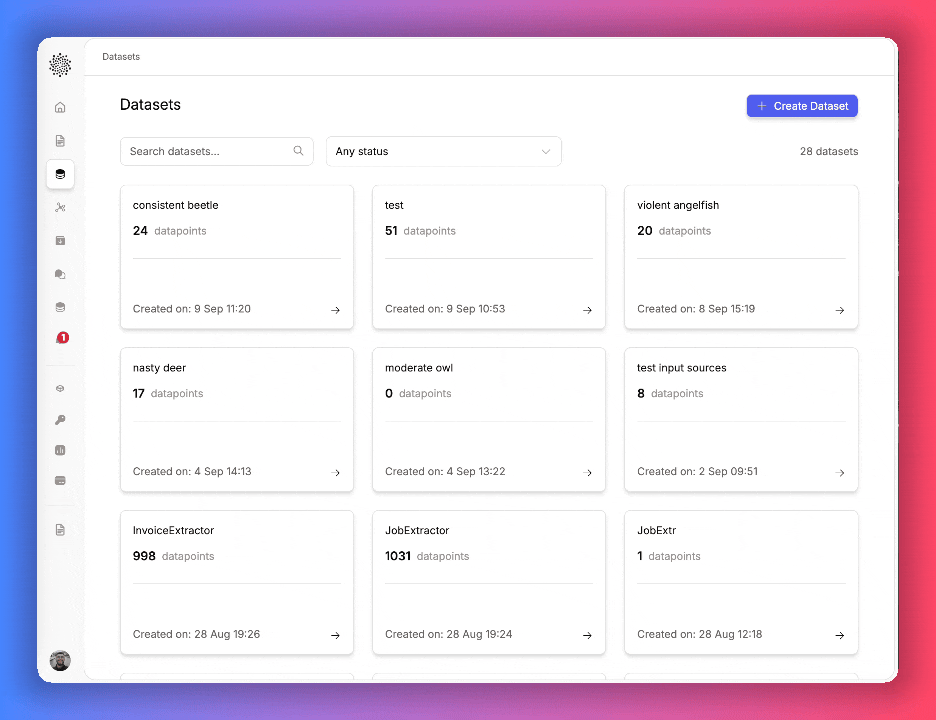Open test dataset arrow
Screen dimensions: 936x720
587,310
